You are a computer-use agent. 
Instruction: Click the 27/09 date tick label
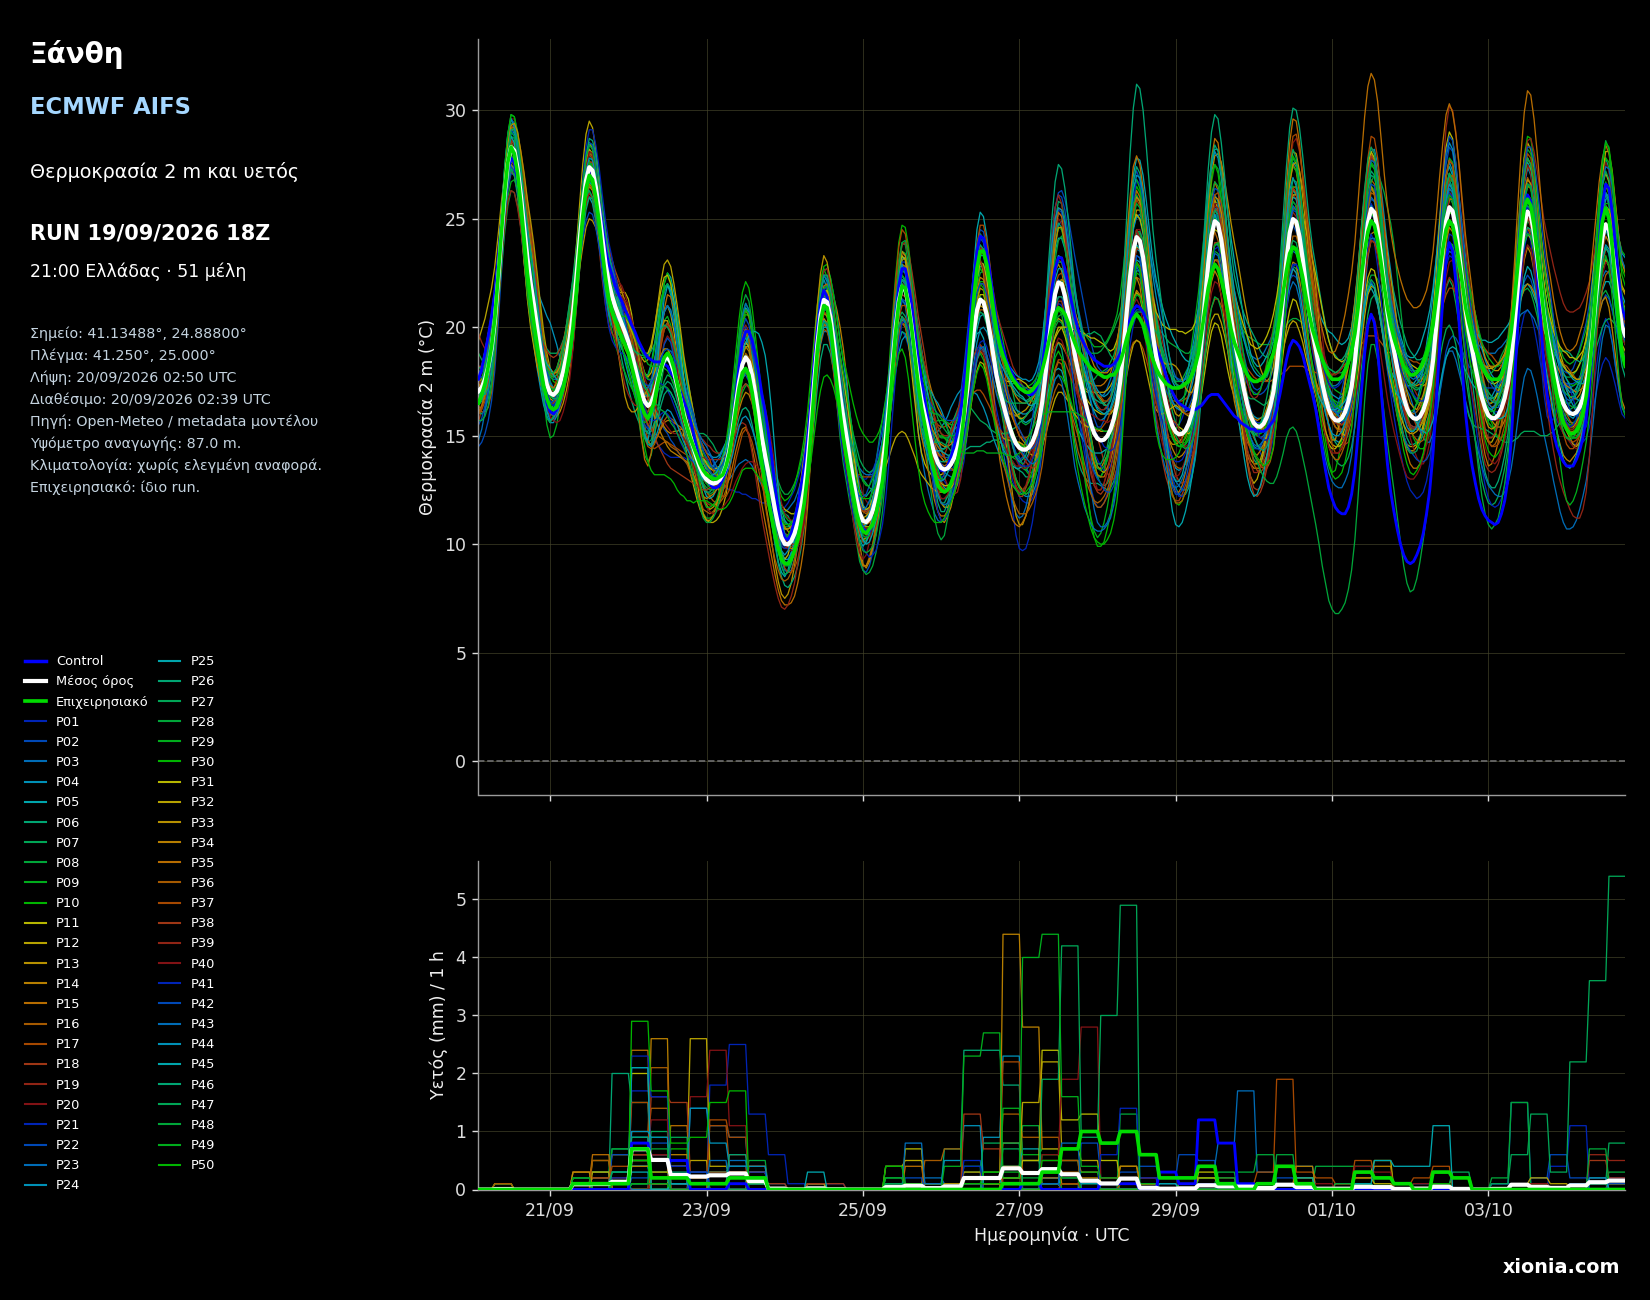pyautogui.click(x=1019, y=1209)
